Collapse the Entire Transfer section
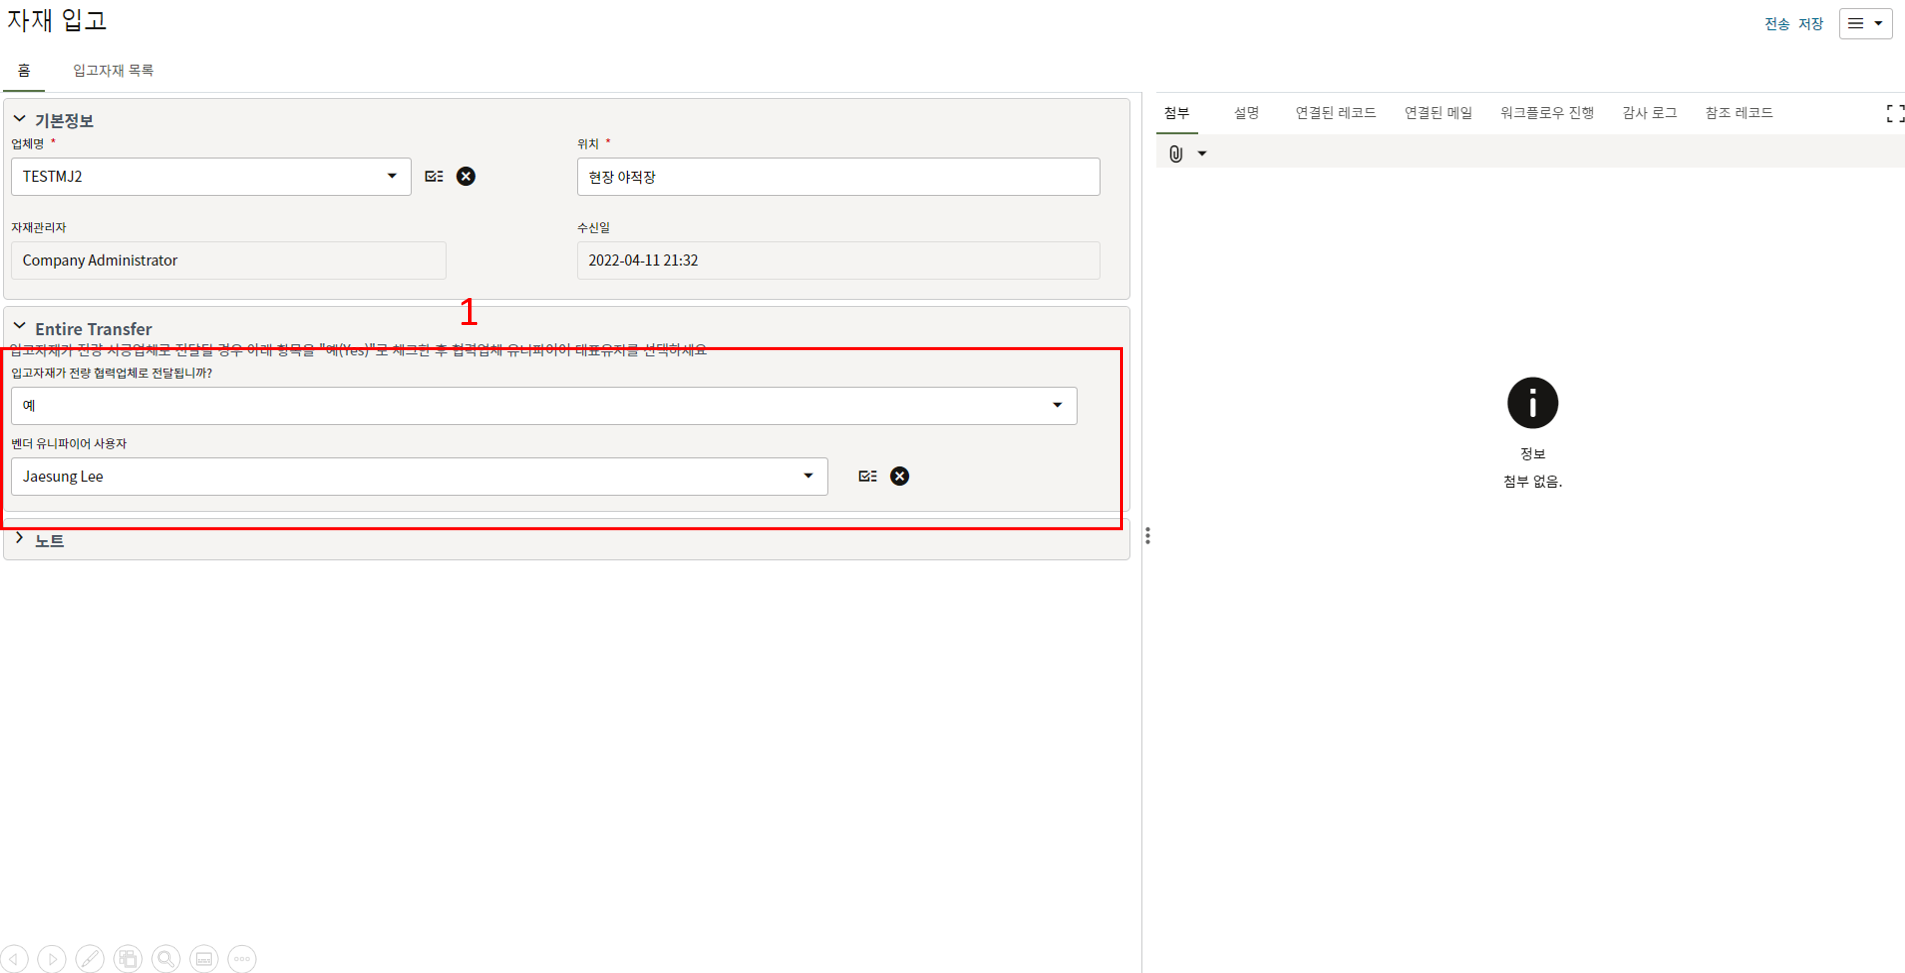The width and height of the screenshot is (1905, 973). tap(19, 327)
